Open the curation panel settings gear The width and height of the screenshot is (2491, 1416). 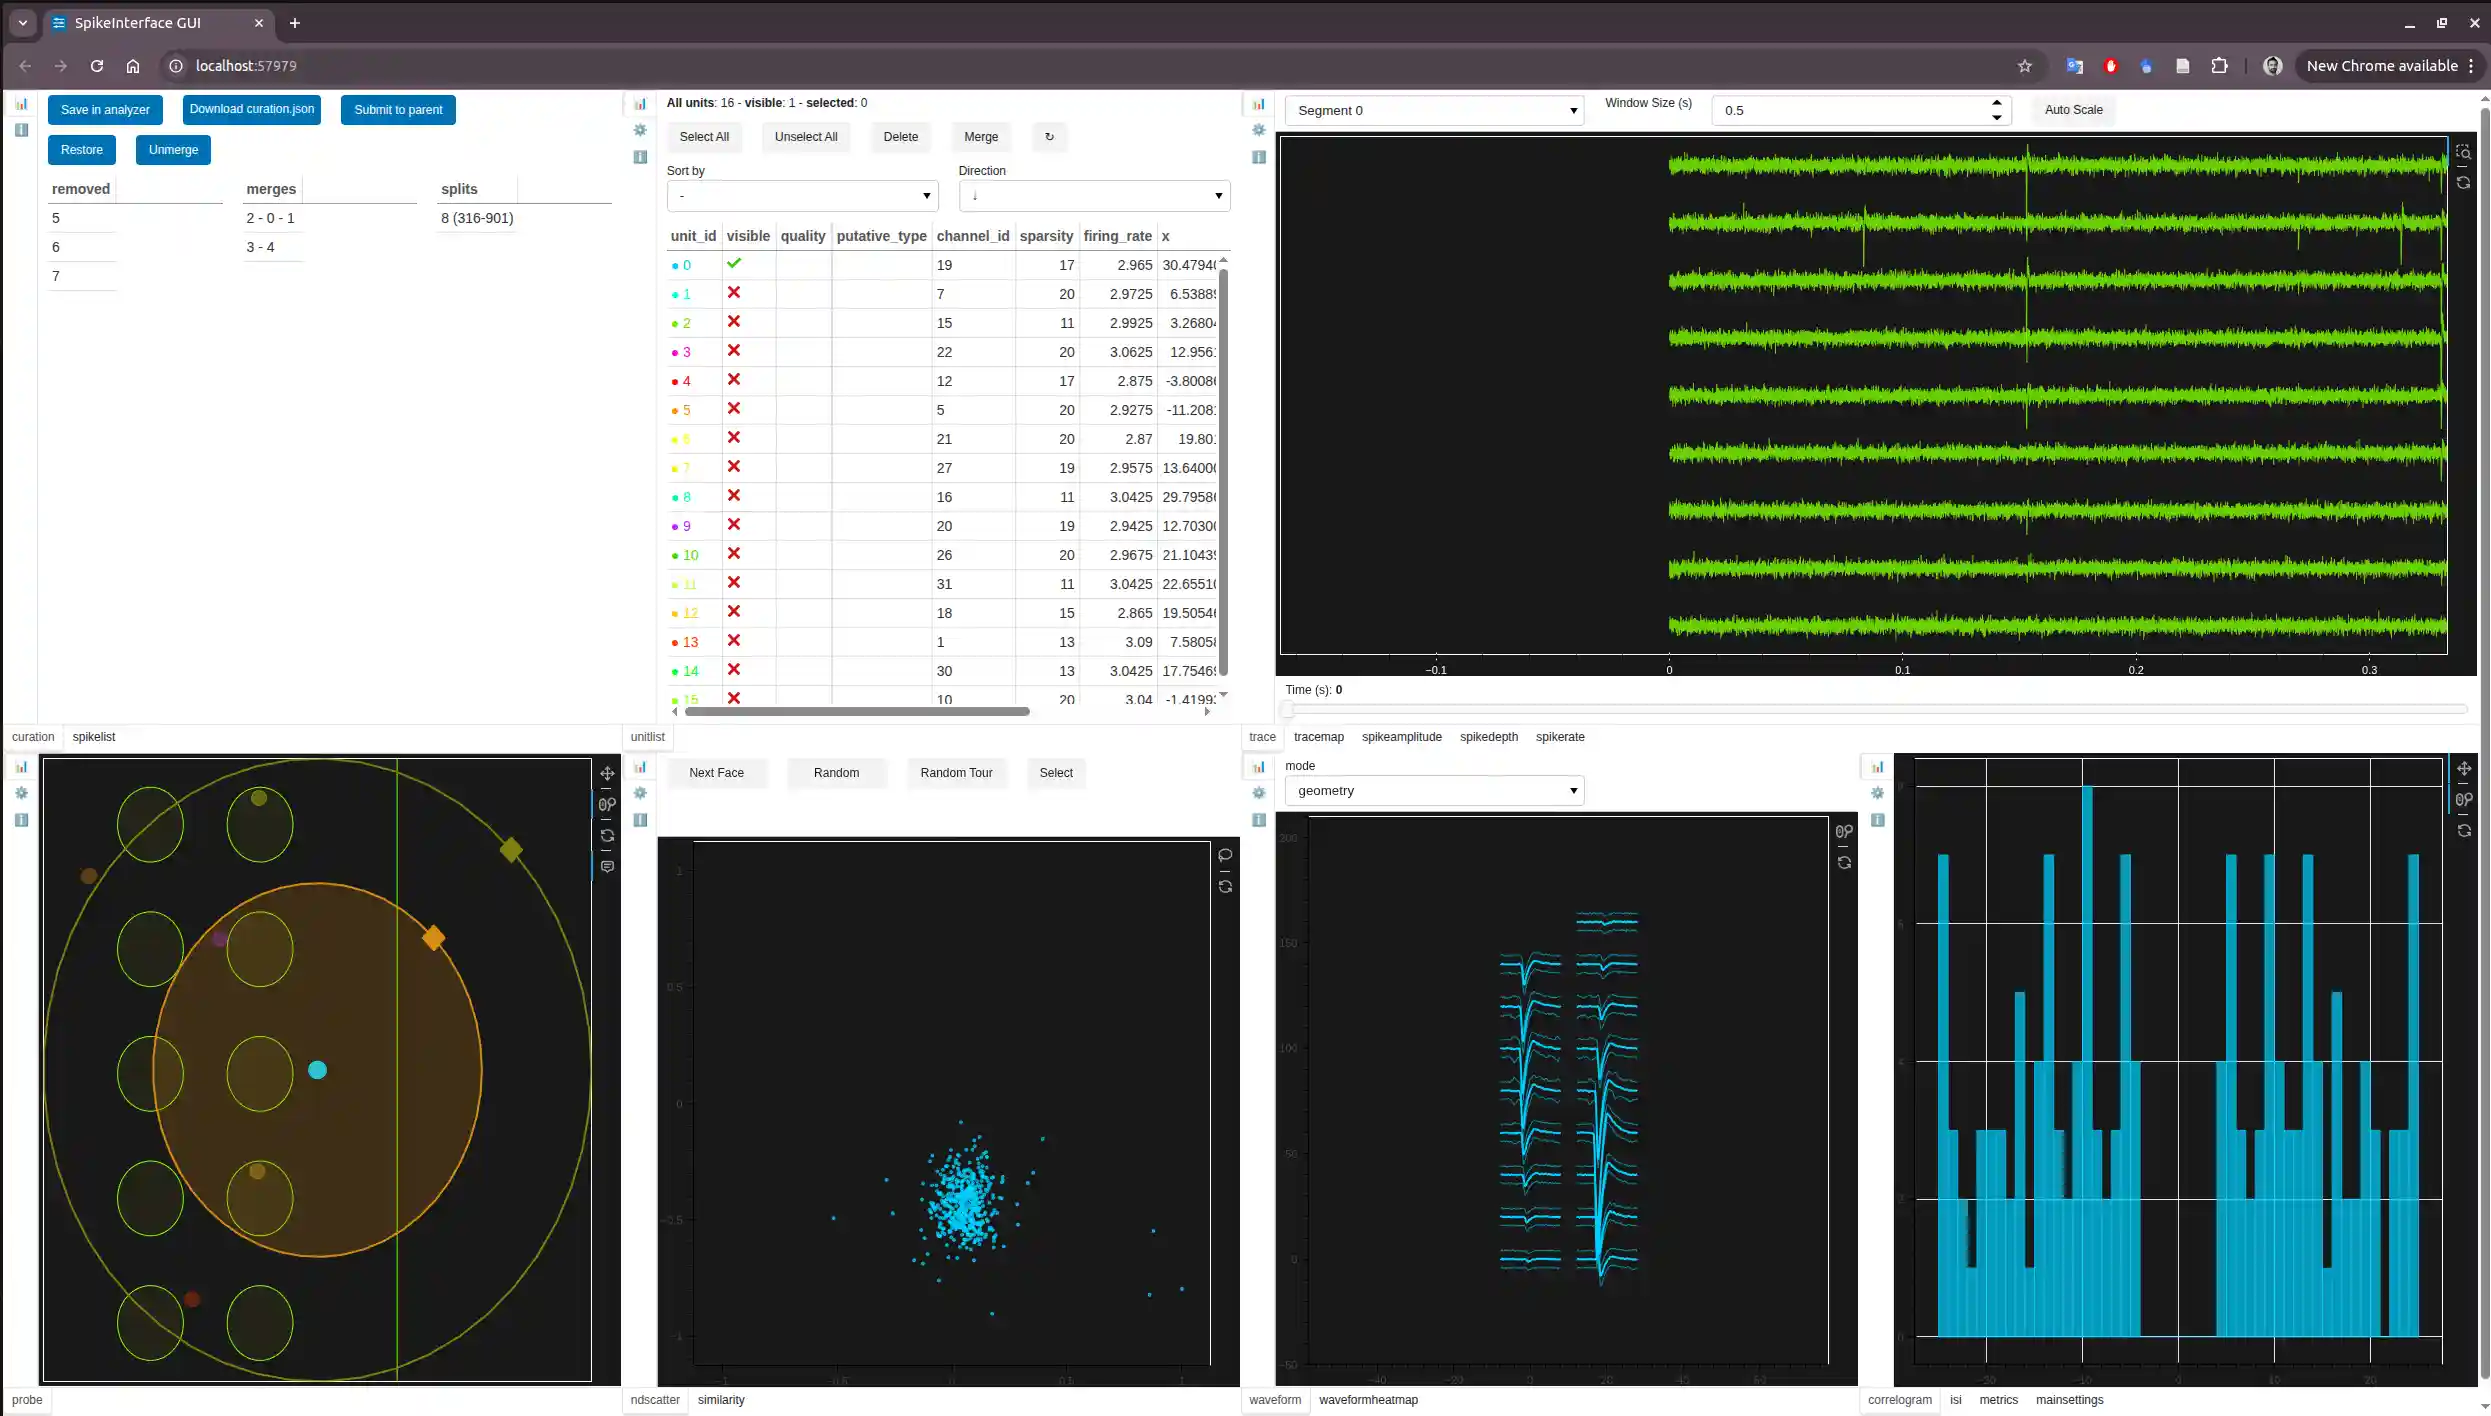640,130
